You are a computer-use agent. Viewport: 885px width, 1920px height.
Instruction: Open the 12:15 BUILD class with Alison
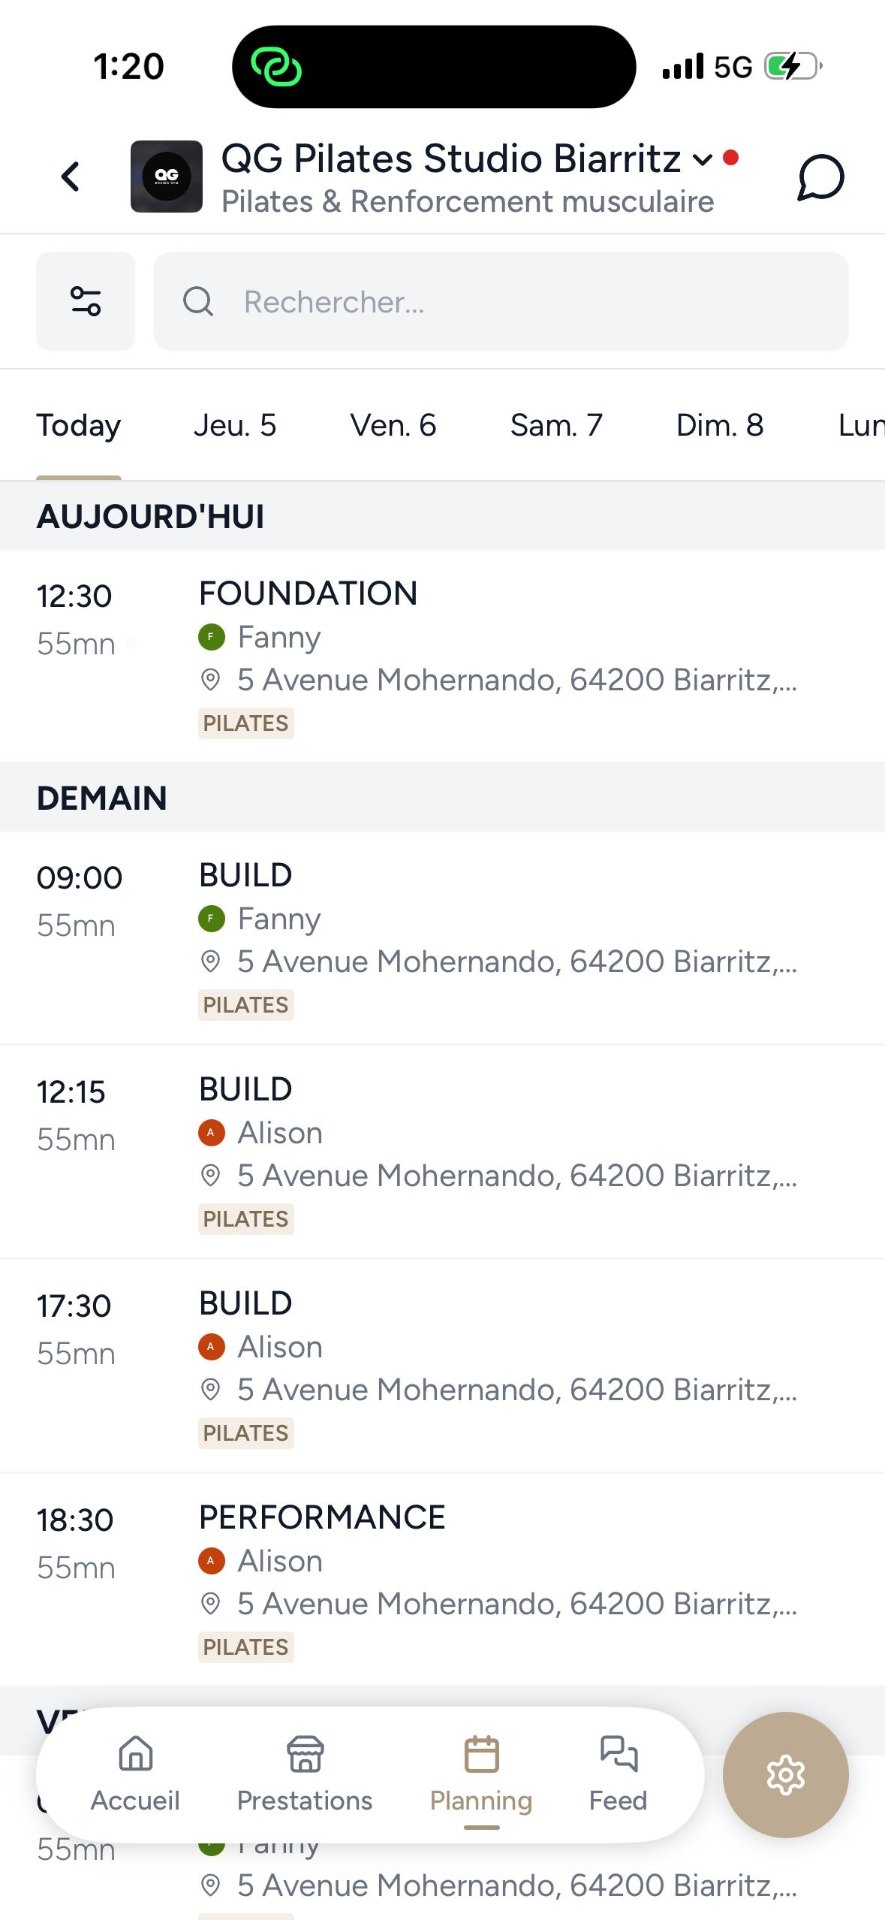pos(442,1151)
